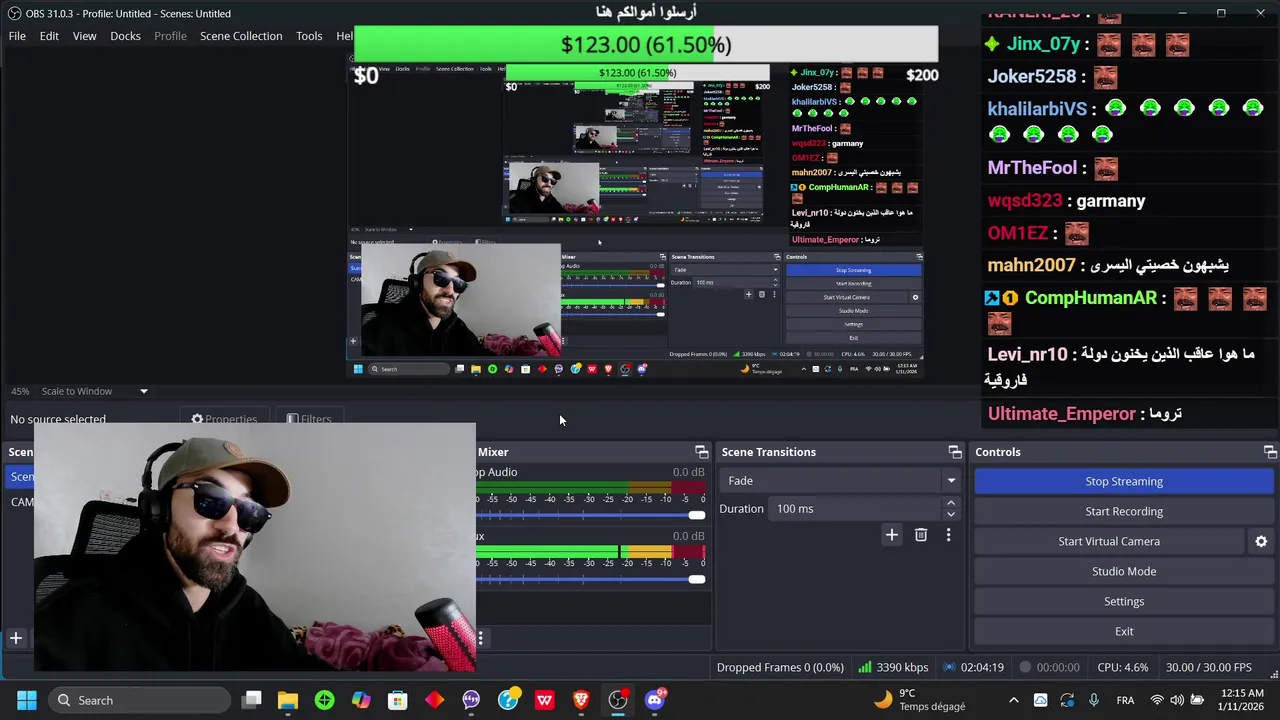Open the File menu
This screenshot has height=720, width=1280.
click(x=17, y=36)
